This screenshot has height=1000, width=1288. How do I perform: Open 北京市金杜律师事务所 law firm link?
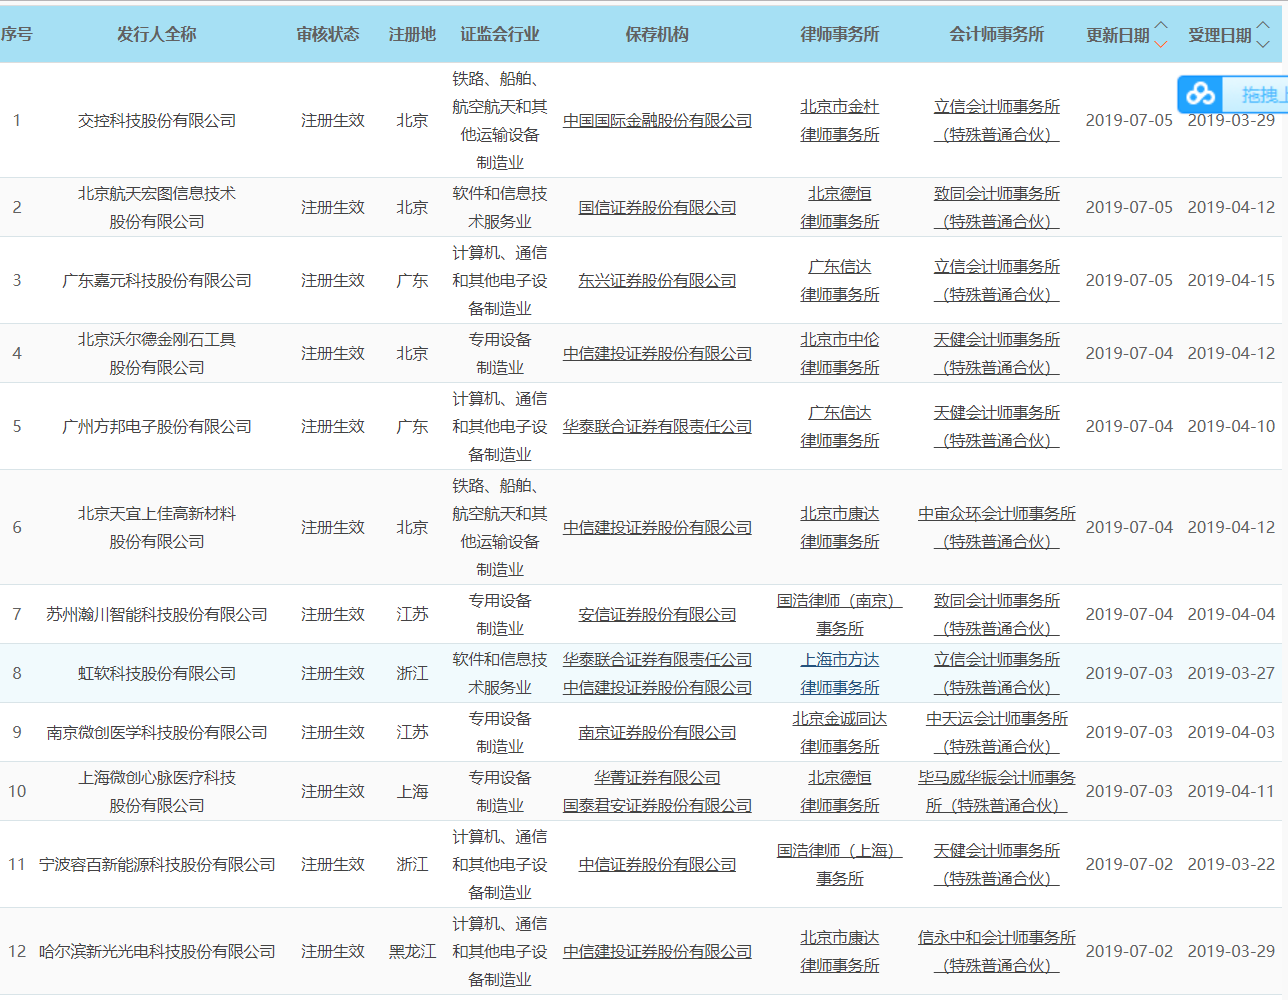pos(840,120)
